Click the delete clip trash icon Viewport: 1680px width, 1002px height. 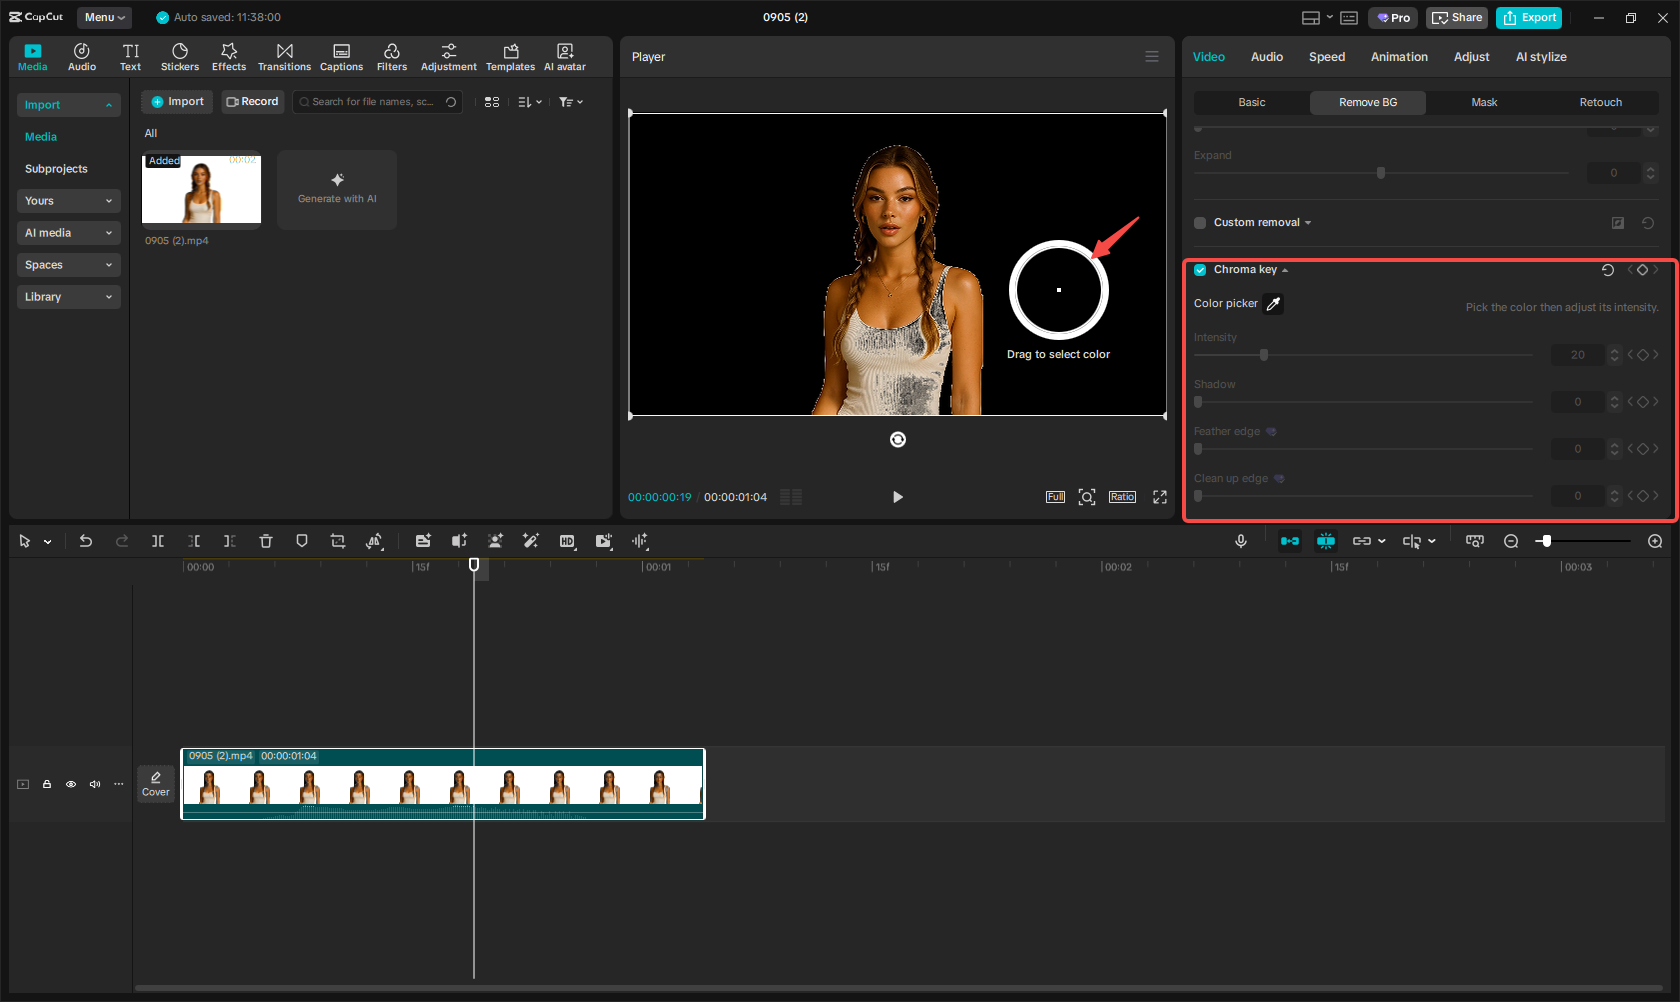pos(266,541)
